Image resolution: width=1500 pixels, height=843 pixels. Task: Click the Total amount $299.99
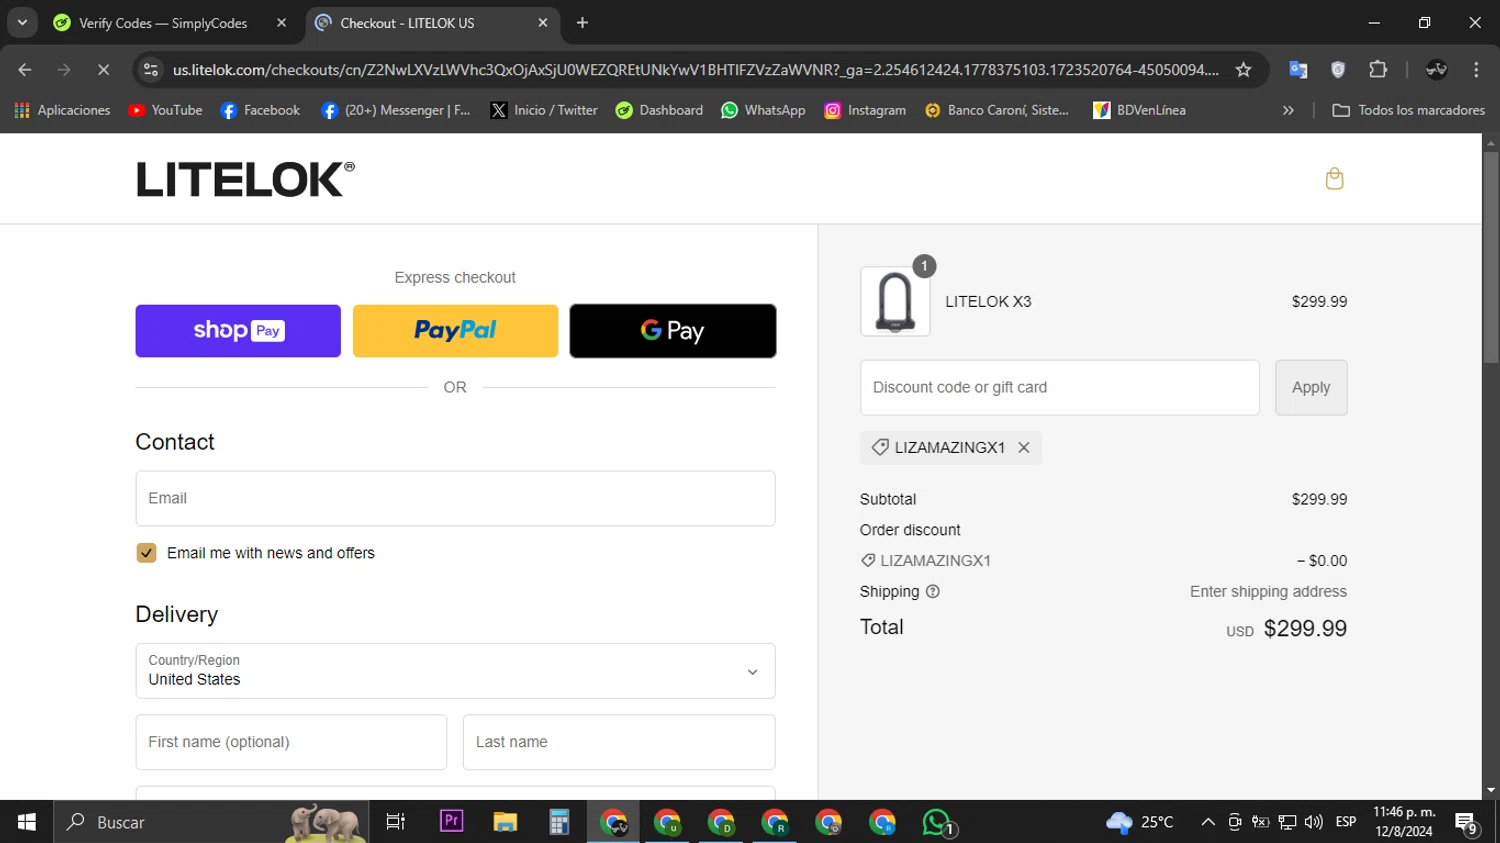tap(1305, 629)
